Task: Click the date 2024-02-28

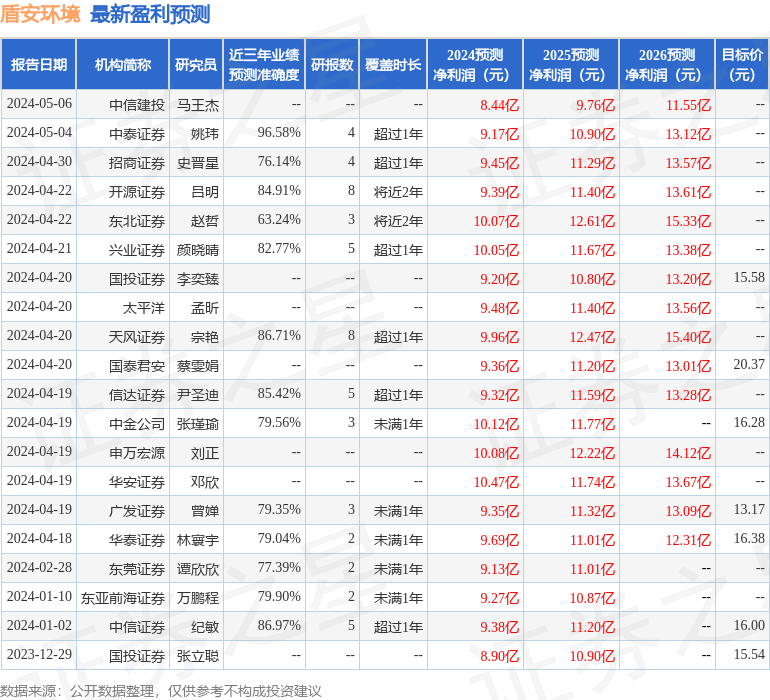Action: pos(39,567)
